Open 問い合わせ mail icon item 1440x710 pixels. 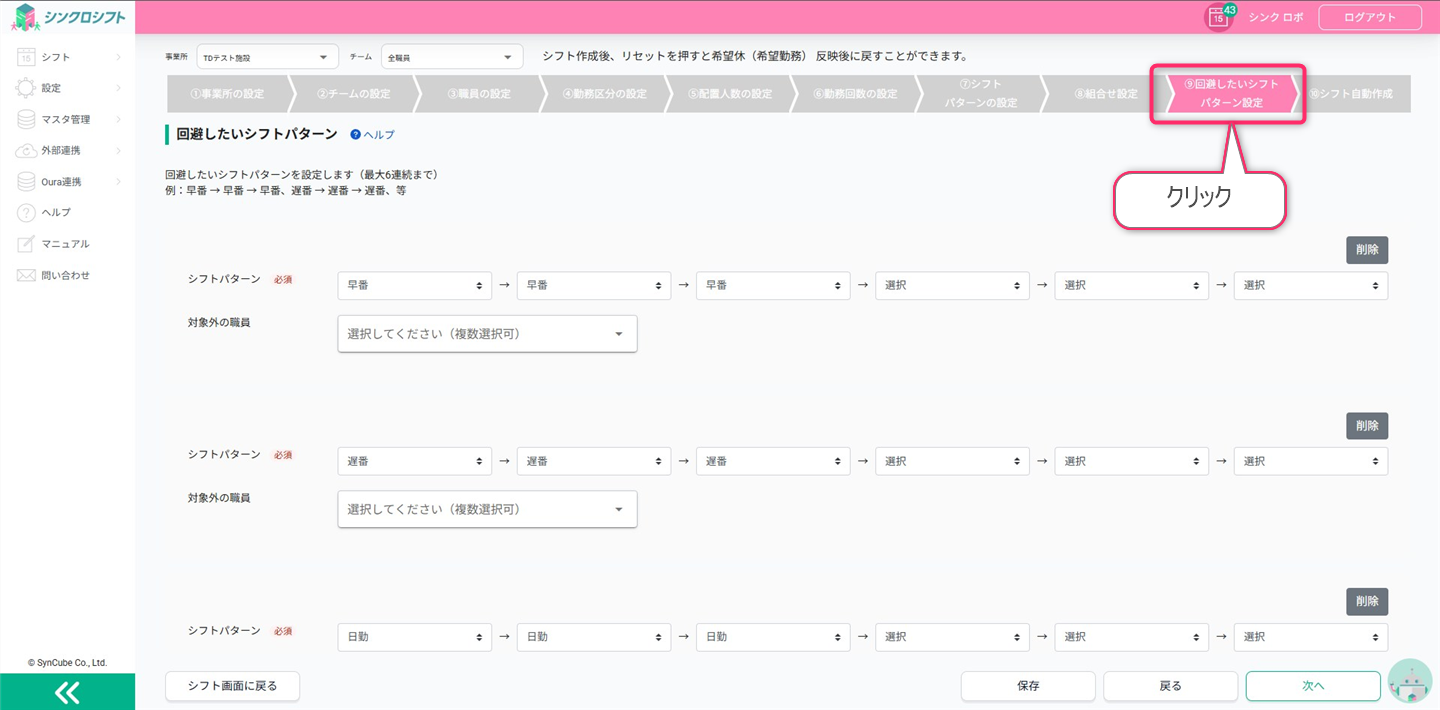pyautogui.click(x=64, y=275)
